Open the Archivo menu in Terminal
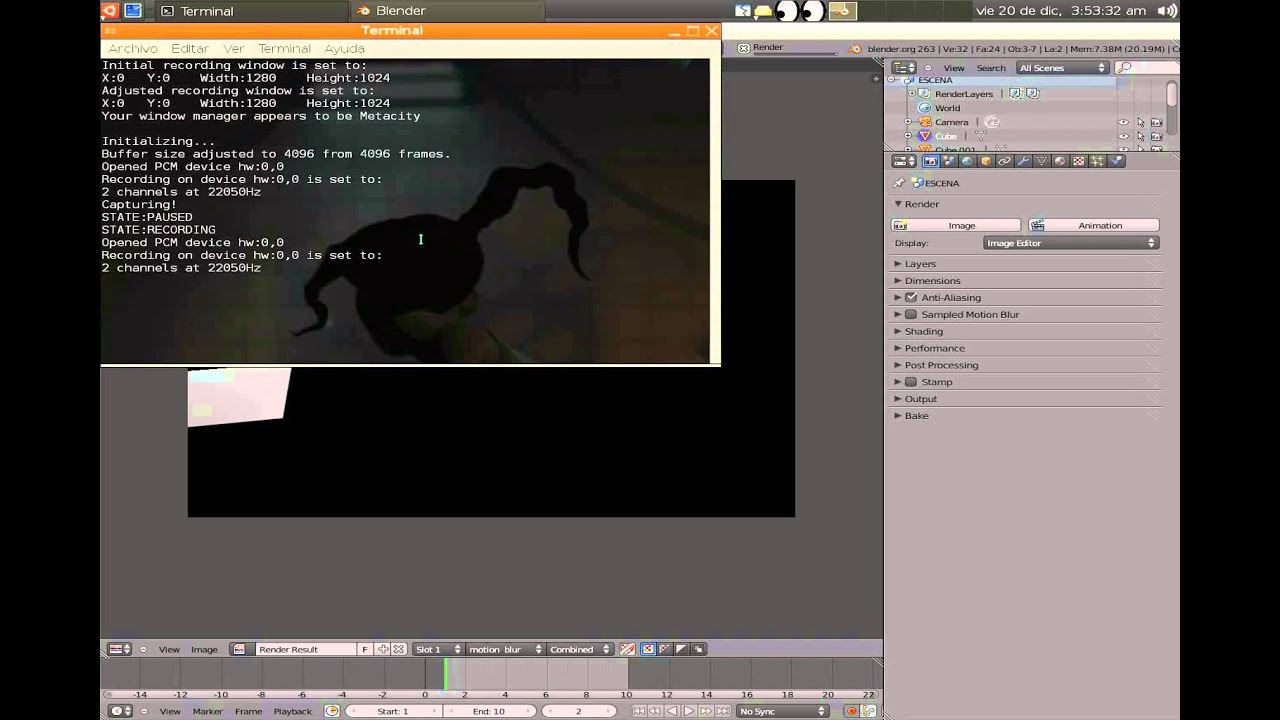Screen dimensions: 1280x720 click(132, 48)
